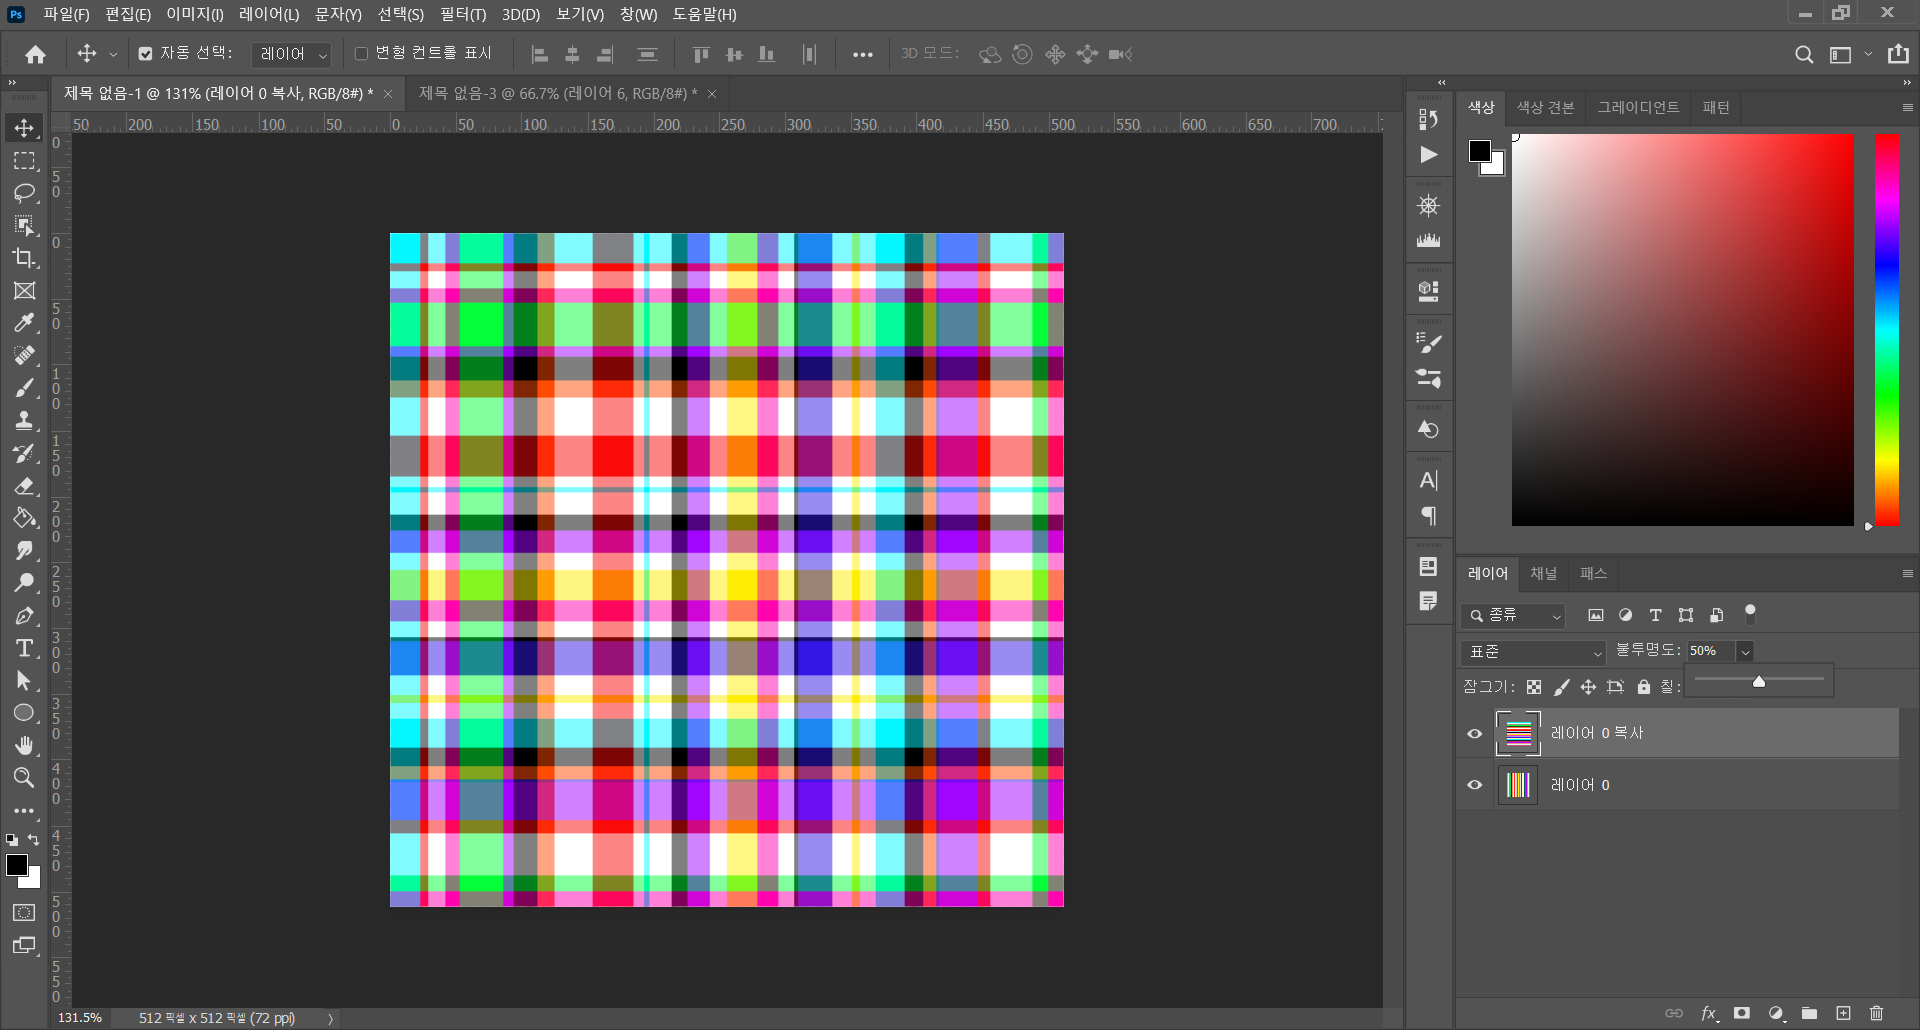Expand the status bar info arrow
The height and width of the screenshot is (1030, 1920).
click(x=330, y=1018)
